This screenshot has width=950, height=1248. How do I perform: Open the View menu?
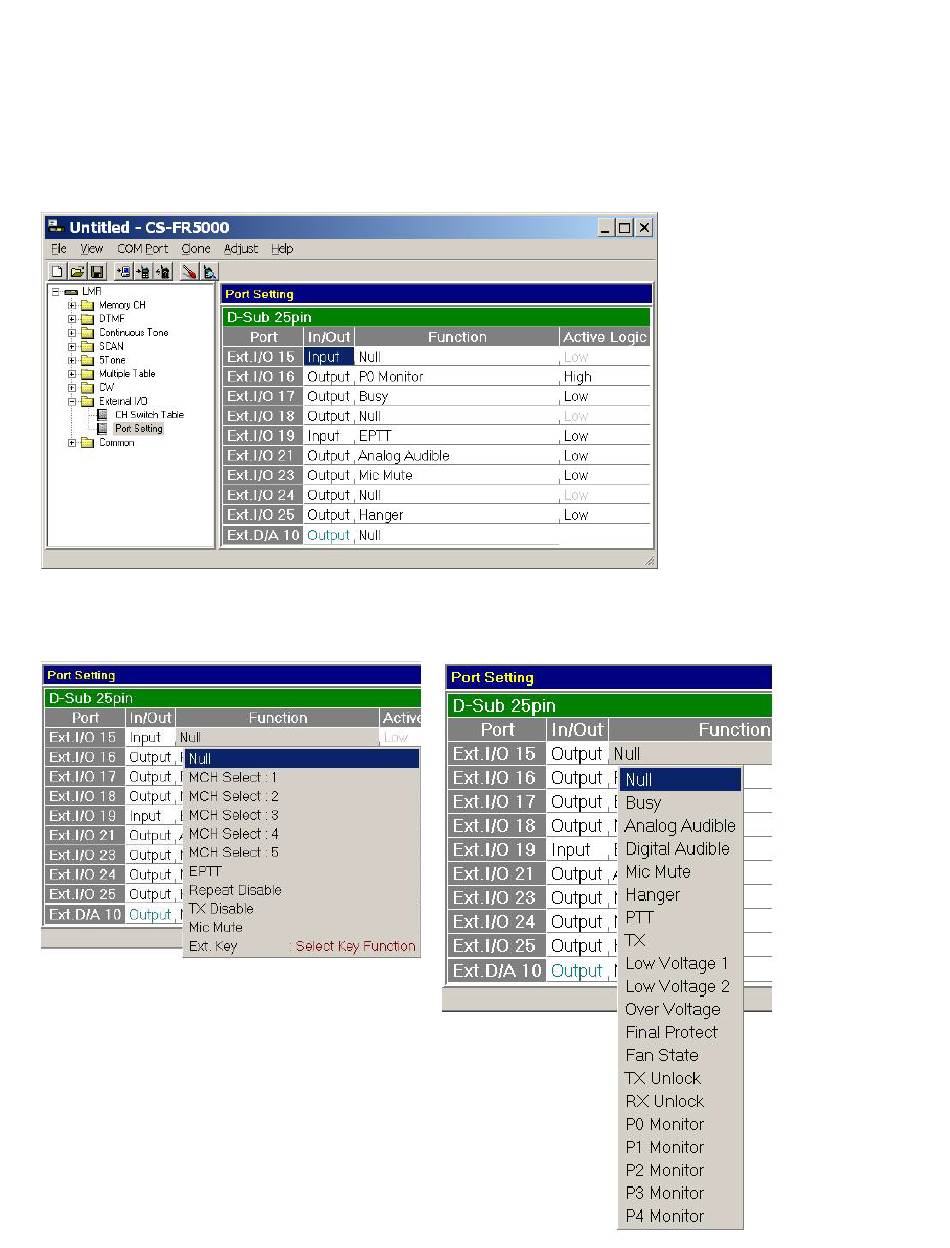pyautogui.click(x=92, y=249)
